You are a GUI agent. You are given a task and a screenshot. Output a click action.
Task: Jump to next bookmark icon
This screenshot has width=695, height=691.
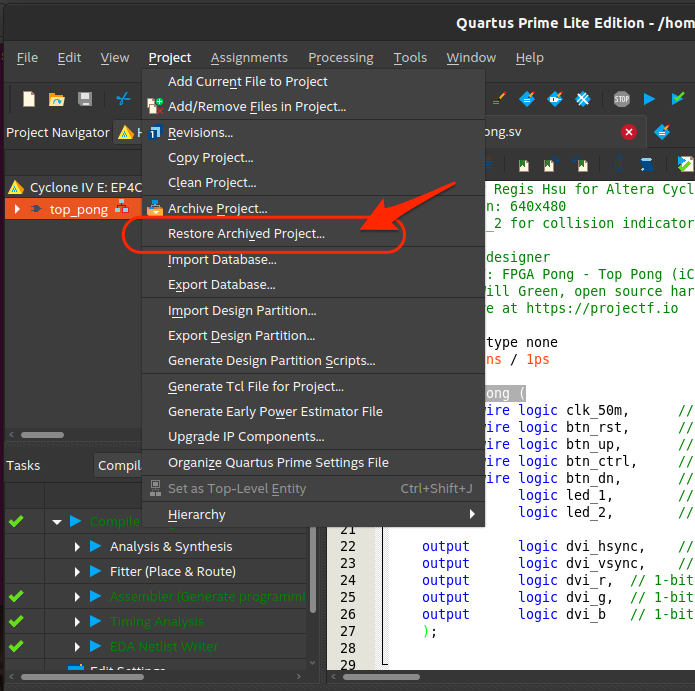tap(551, 165)
